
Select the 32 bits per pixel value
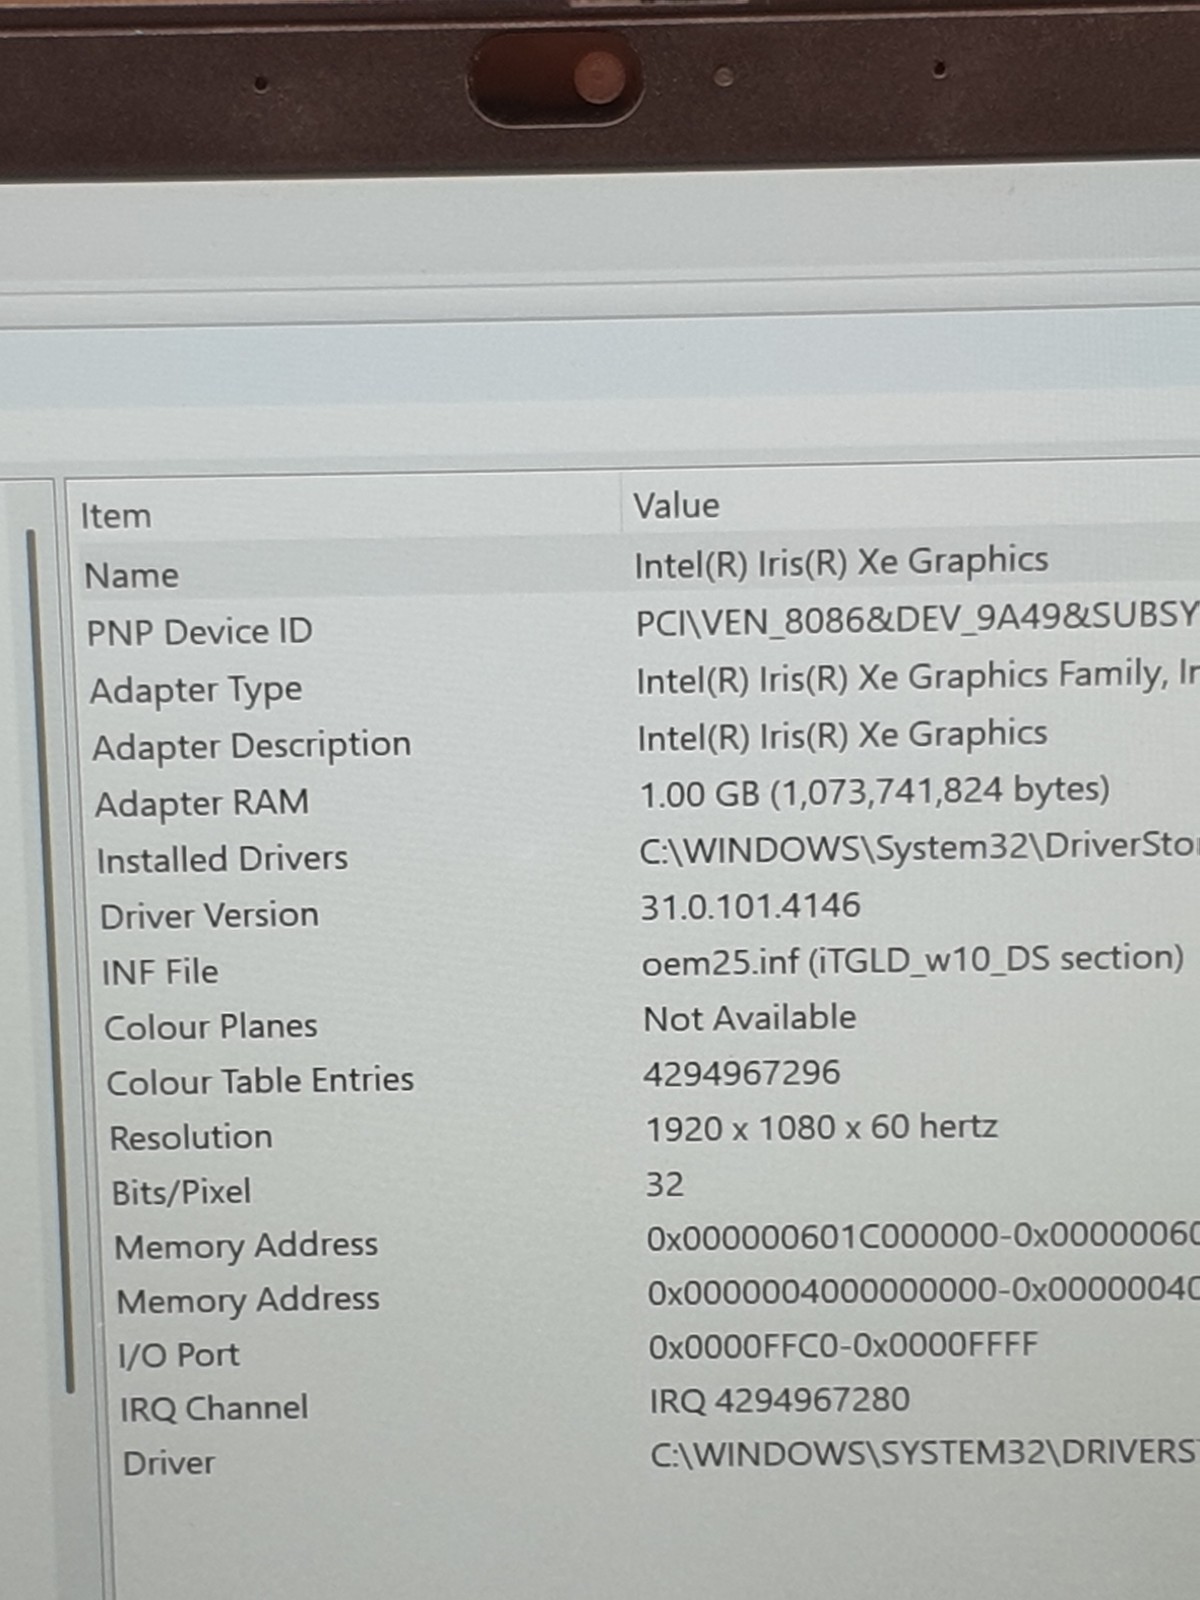665,1184
